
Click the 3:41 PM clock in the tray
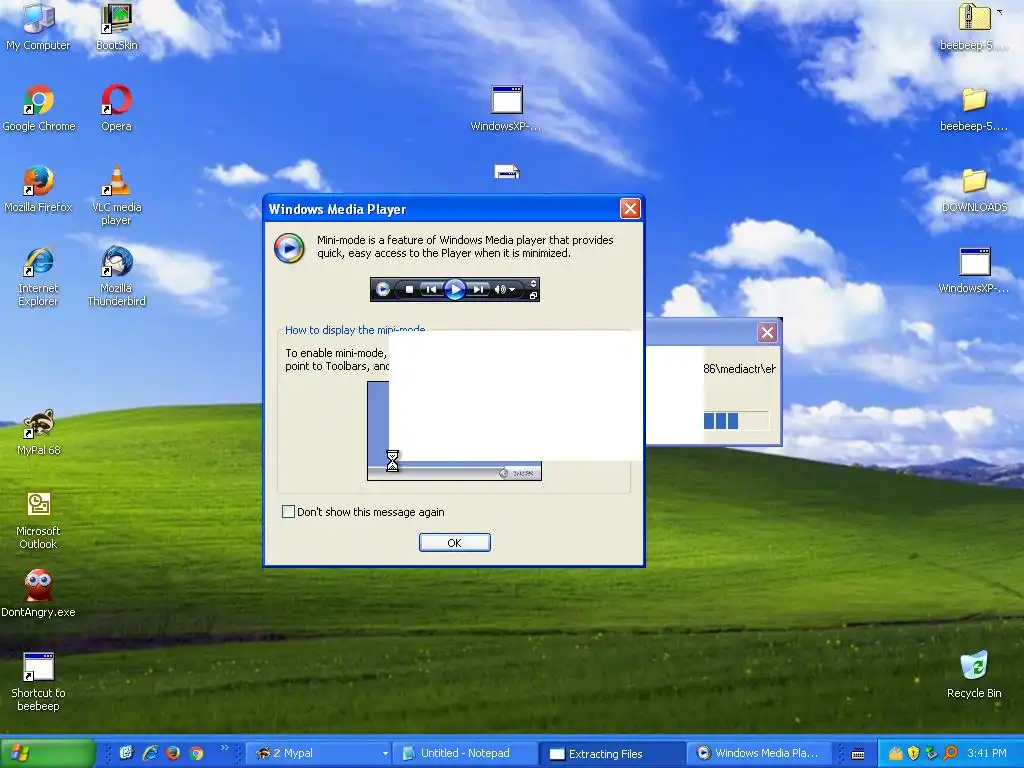click(987, 753)
